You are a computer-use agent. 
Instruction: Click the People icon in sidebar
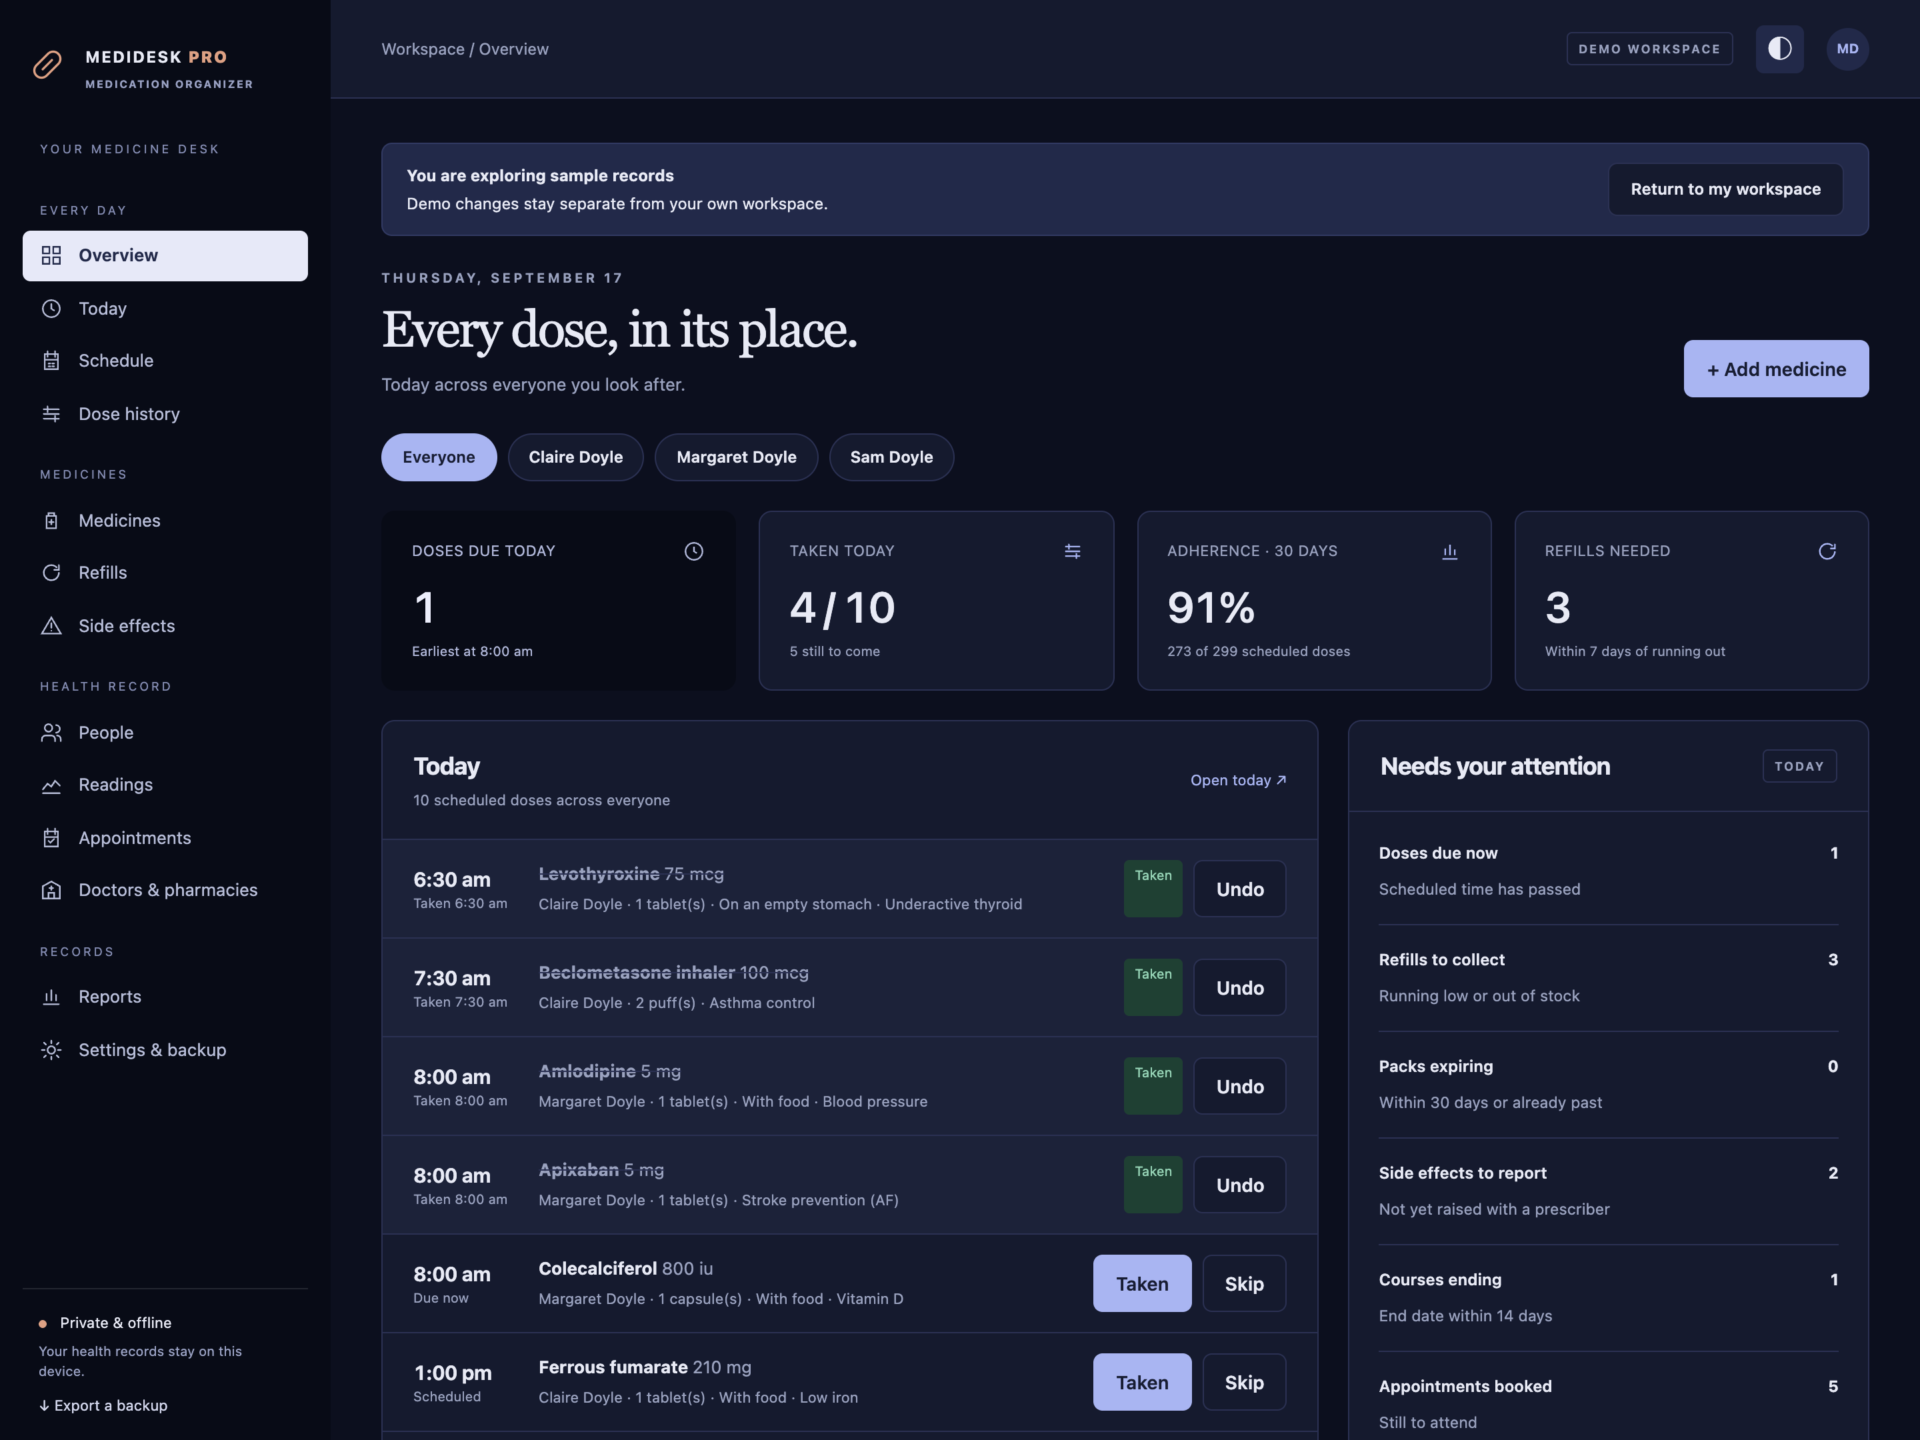[x=51, y=733]
